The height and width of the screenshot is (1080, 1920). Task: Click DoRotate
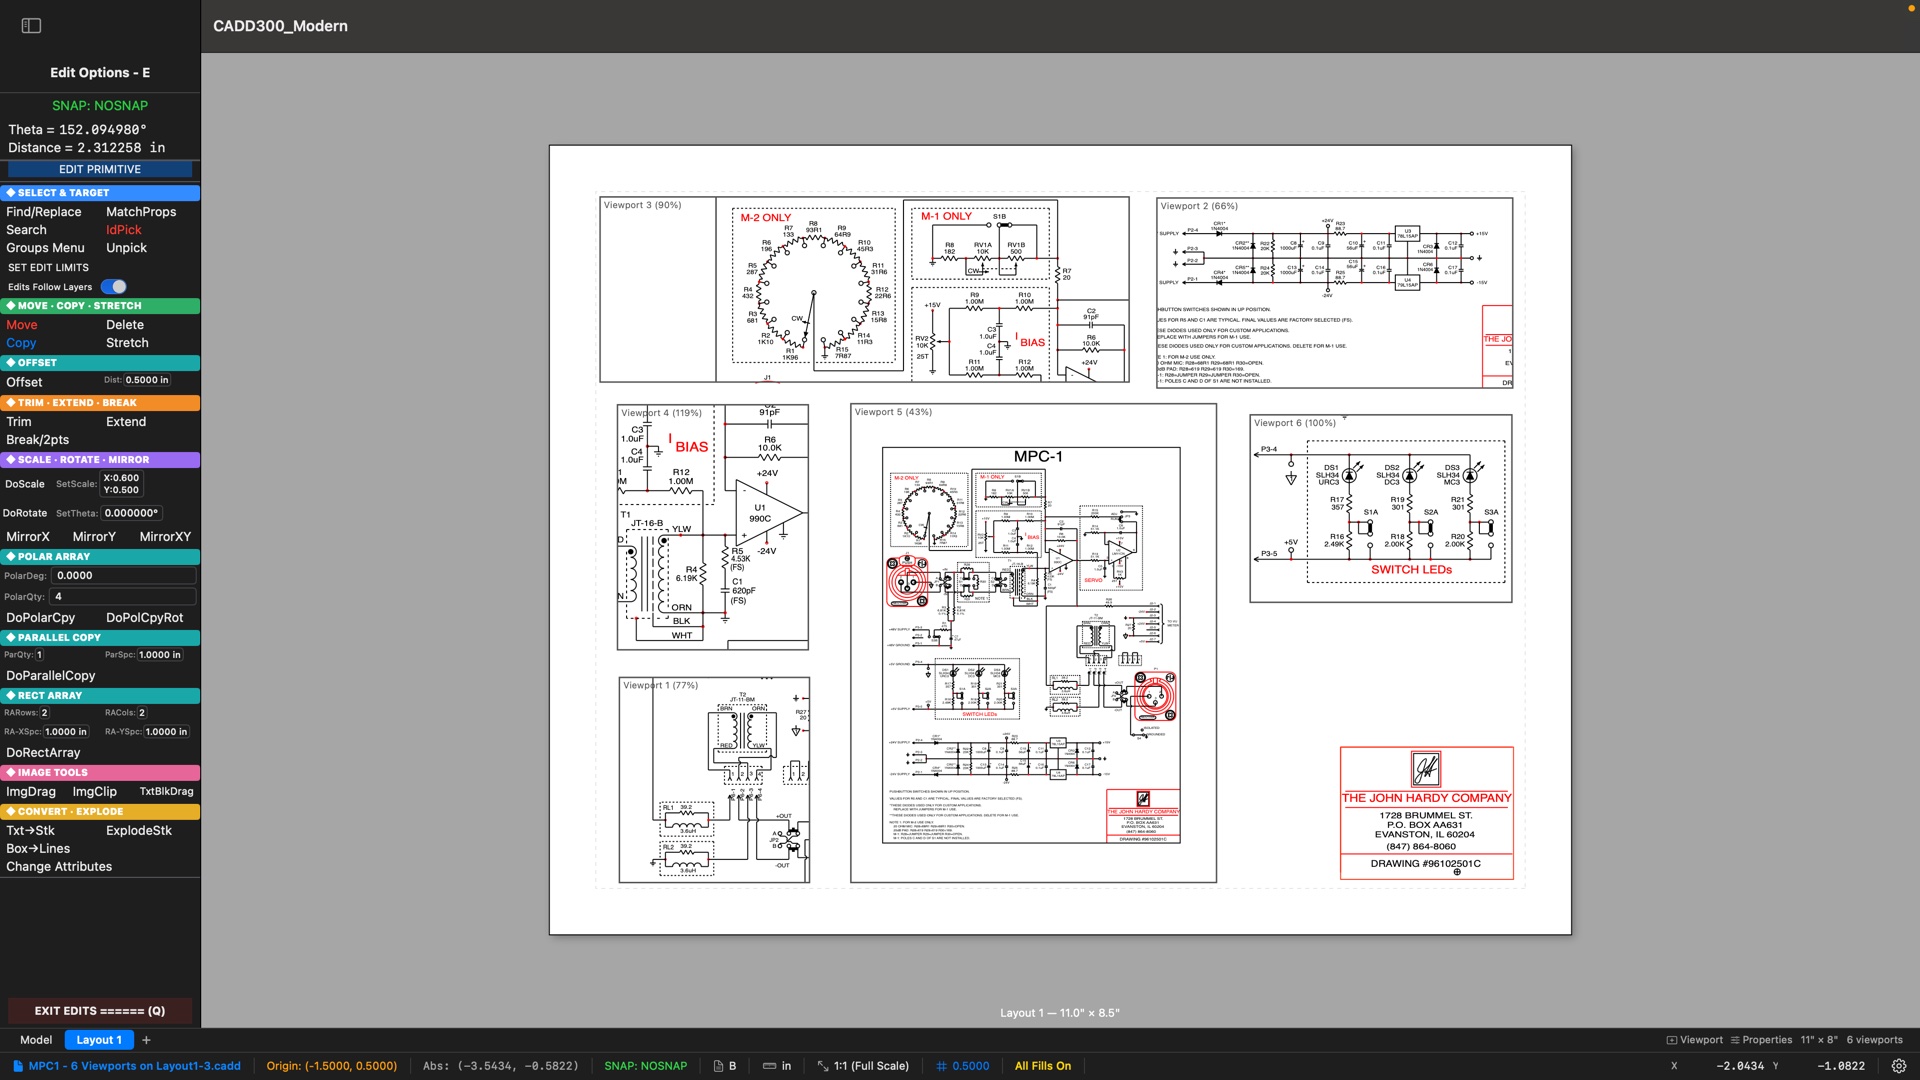[25, 513]
